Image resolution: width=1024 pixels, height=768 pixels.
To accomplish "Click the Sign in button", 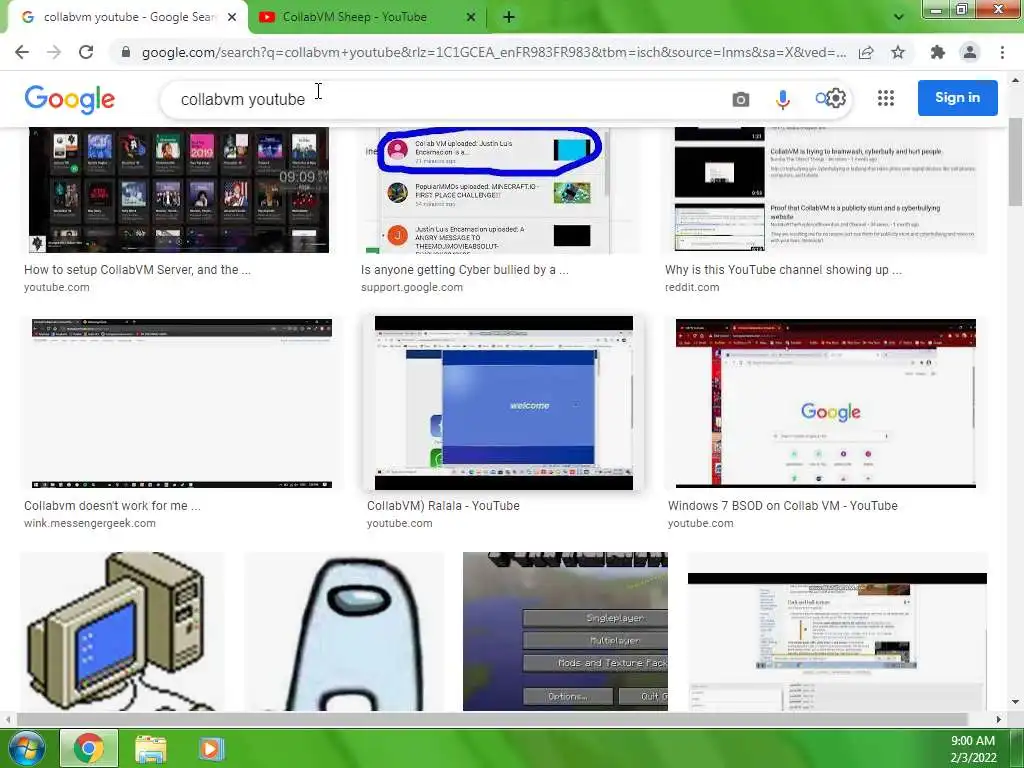I will point(957,97).
